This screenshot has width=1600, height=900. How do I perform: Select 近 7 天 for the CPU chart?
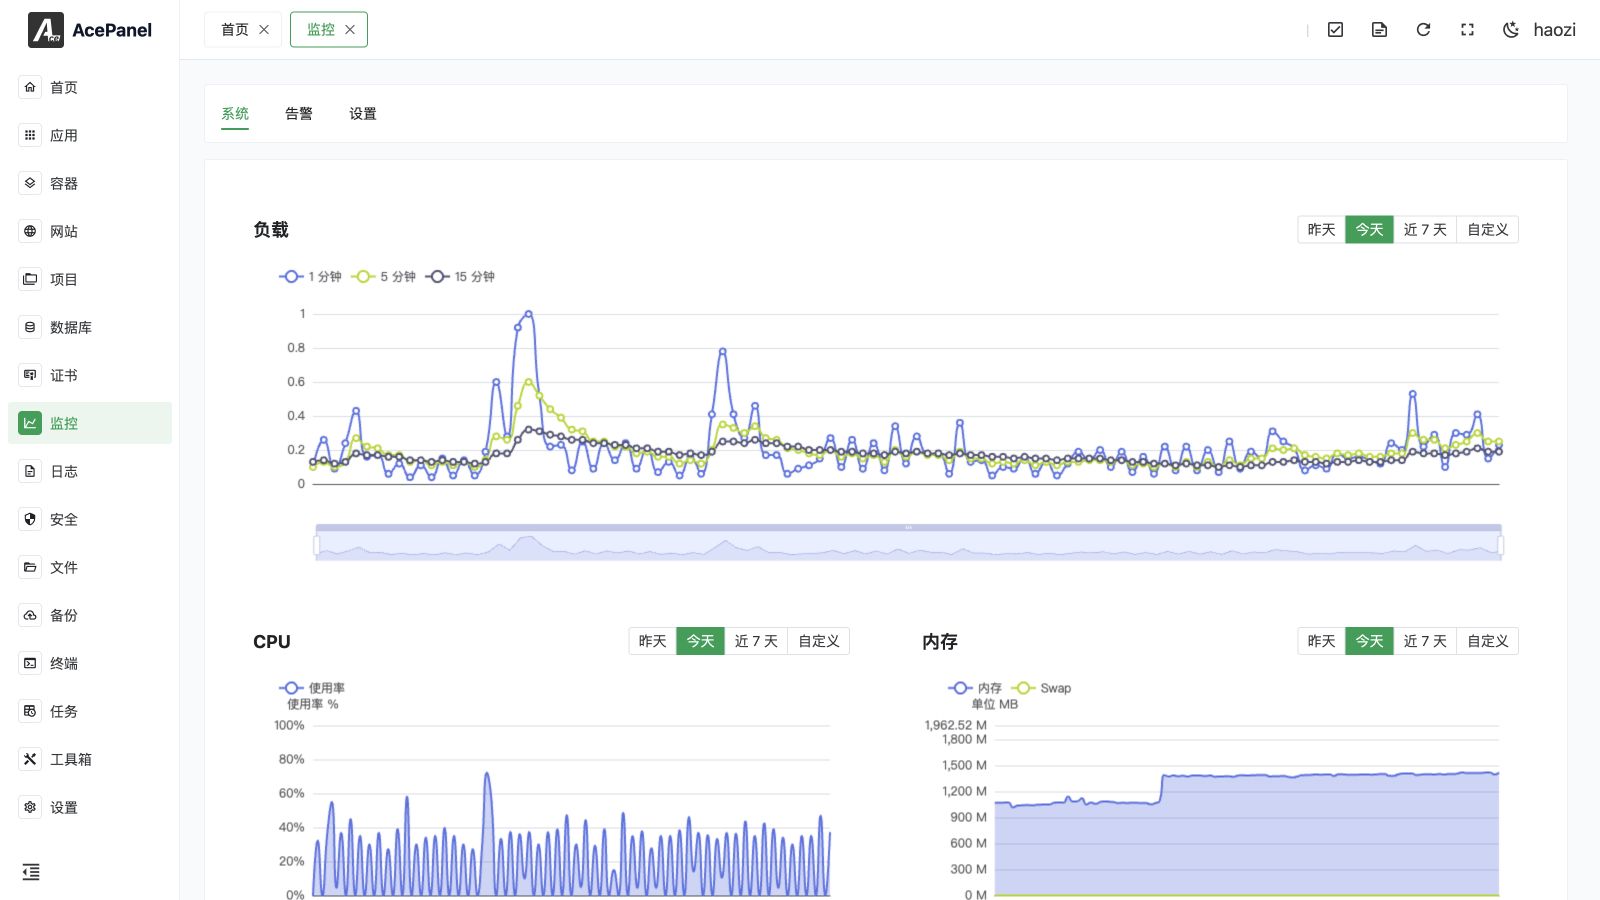(756, 641)
